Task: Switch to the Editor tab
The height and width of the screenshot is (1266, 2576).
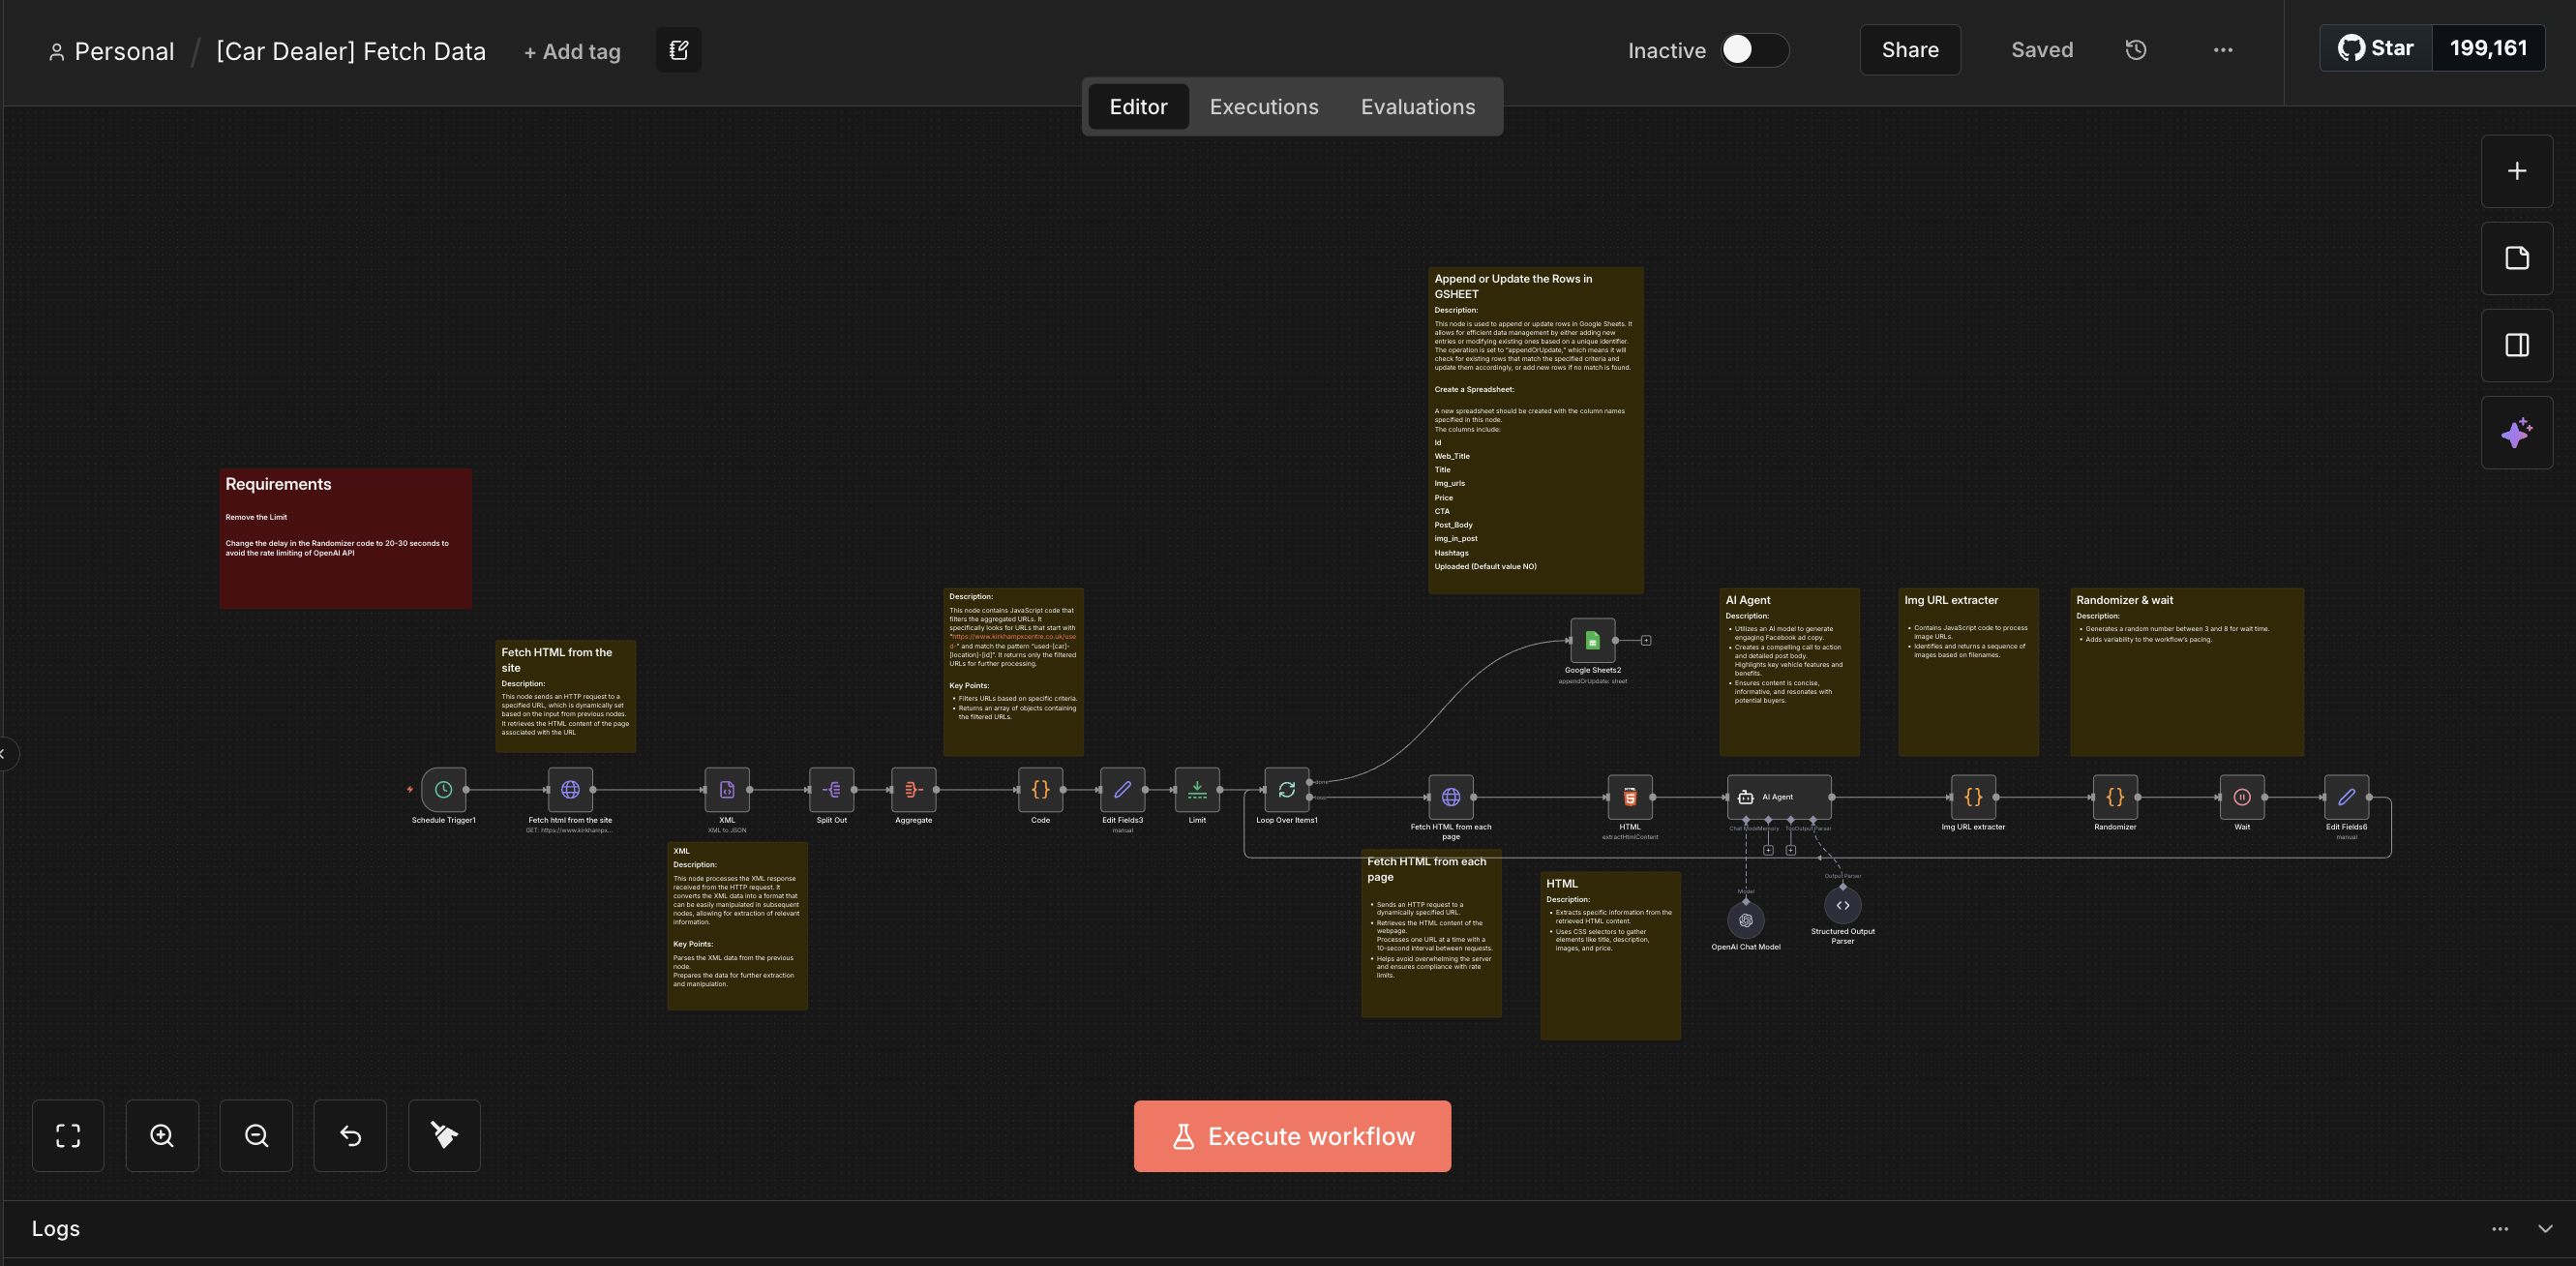Action: 1138,107
